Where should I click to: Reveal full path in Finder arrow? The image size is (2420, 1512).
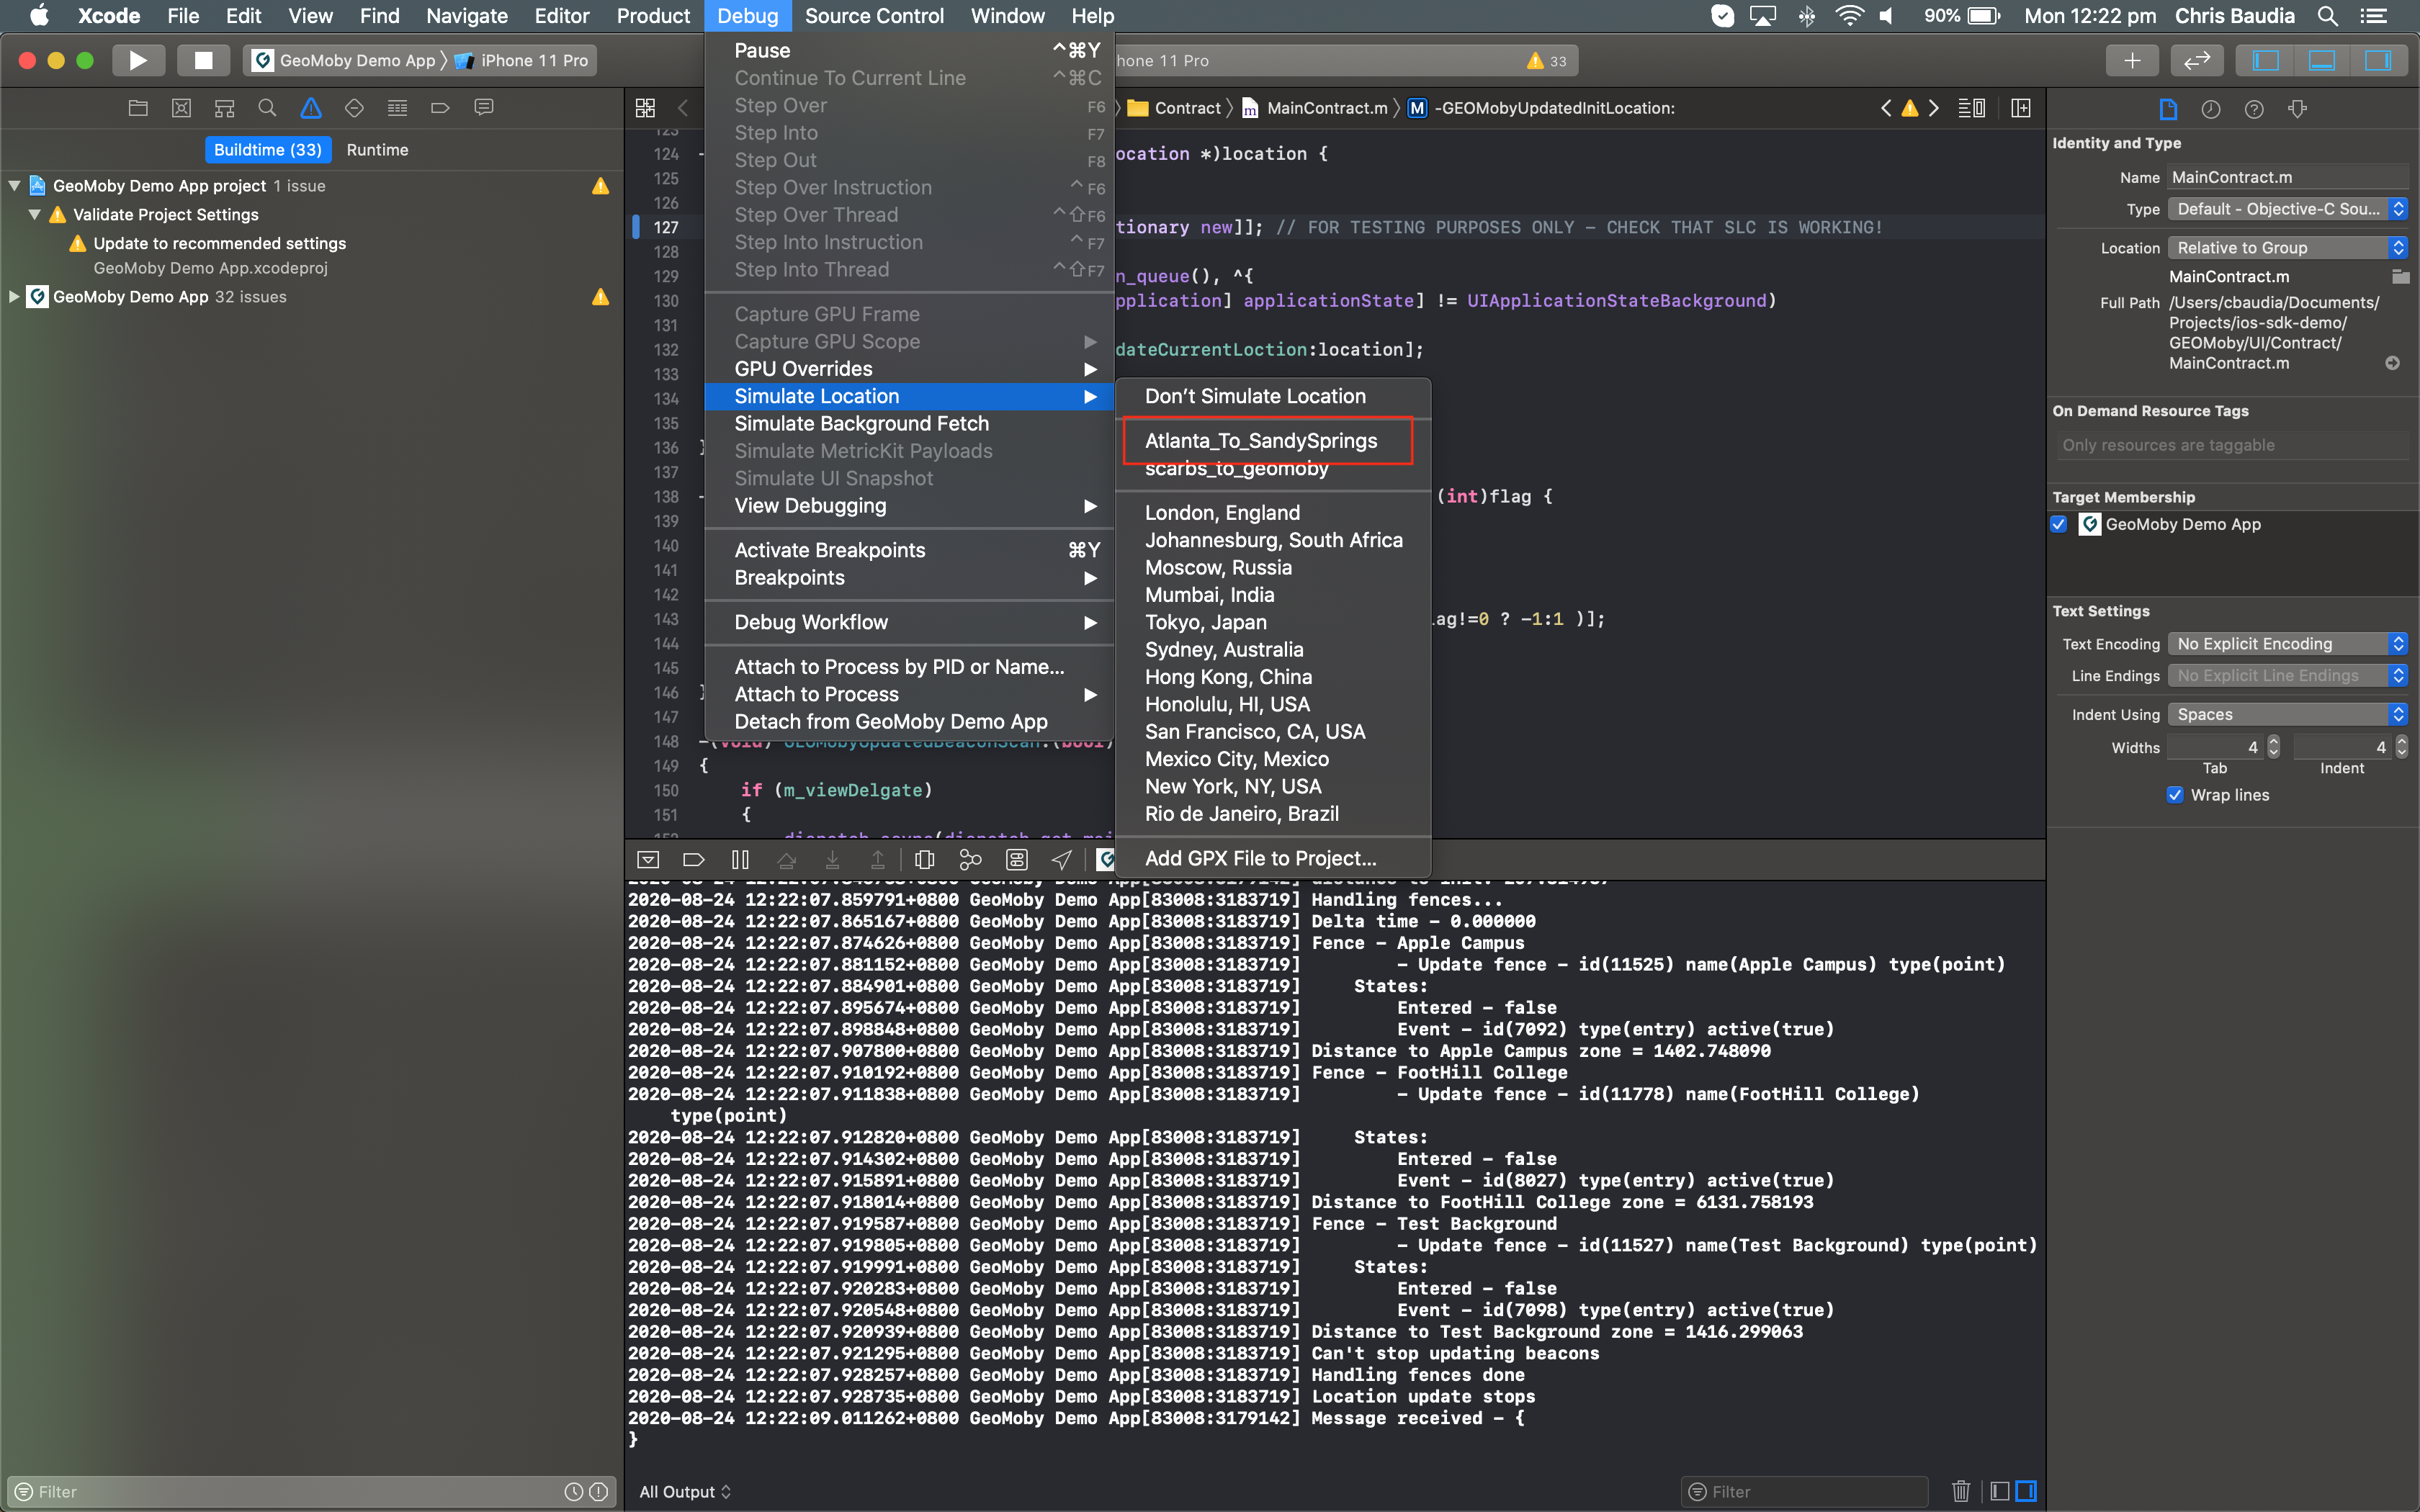click(2392, 363)
